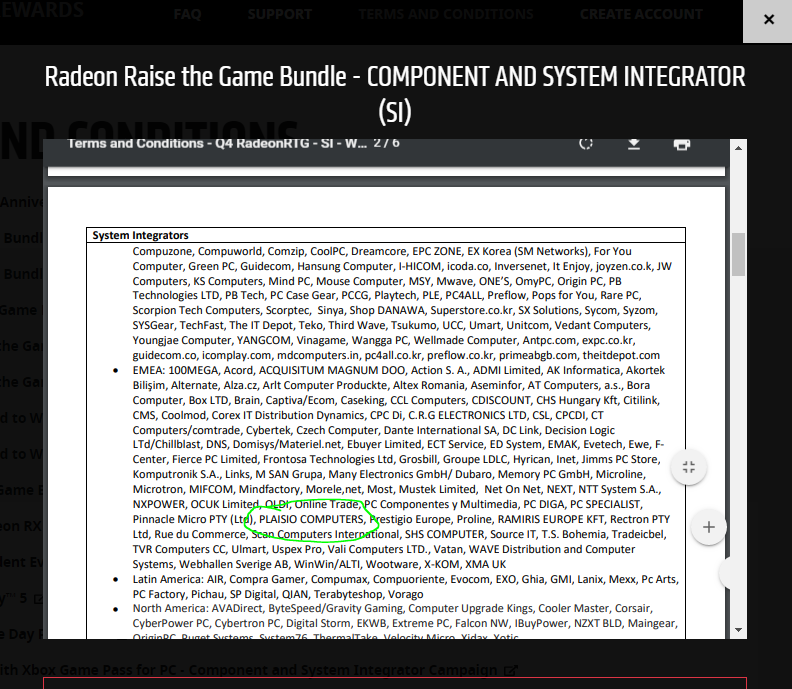Click the text 'Scorpion Tech Computers'
792x689 pixels.
point(196,310)
